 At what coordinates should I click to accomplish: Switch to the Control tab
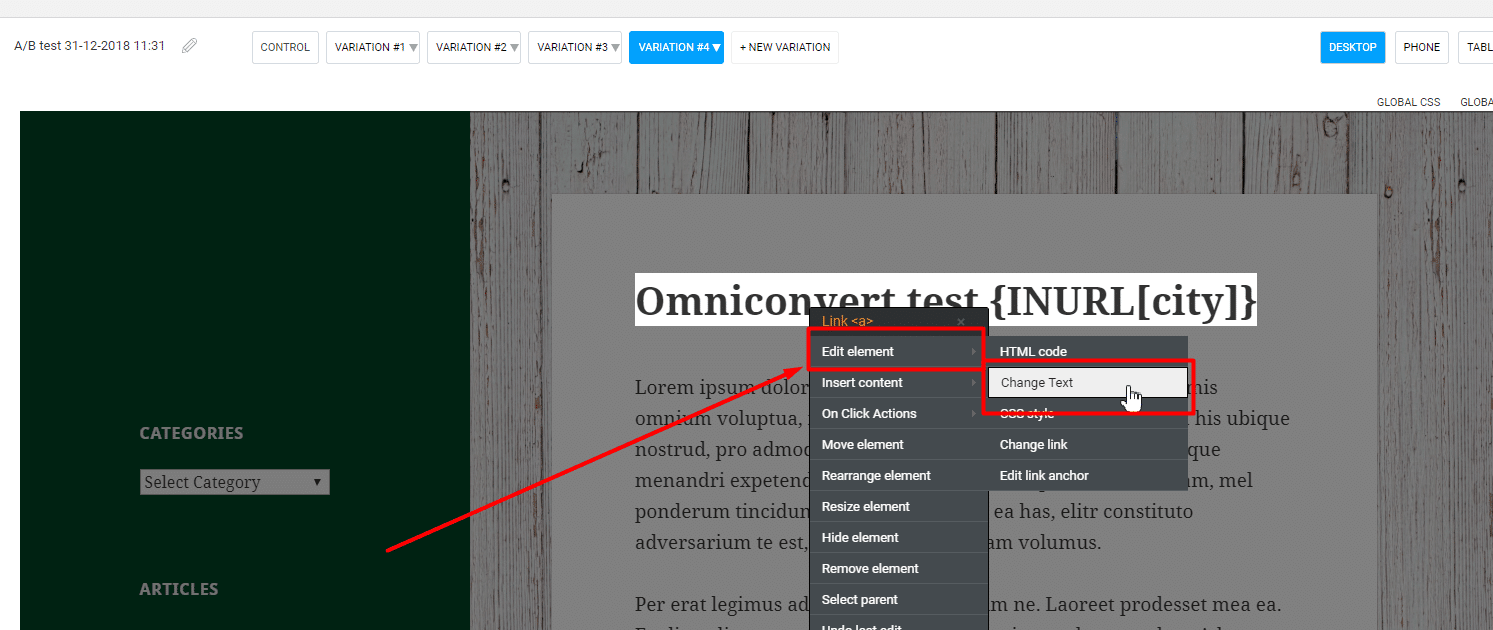pos(285,47)
